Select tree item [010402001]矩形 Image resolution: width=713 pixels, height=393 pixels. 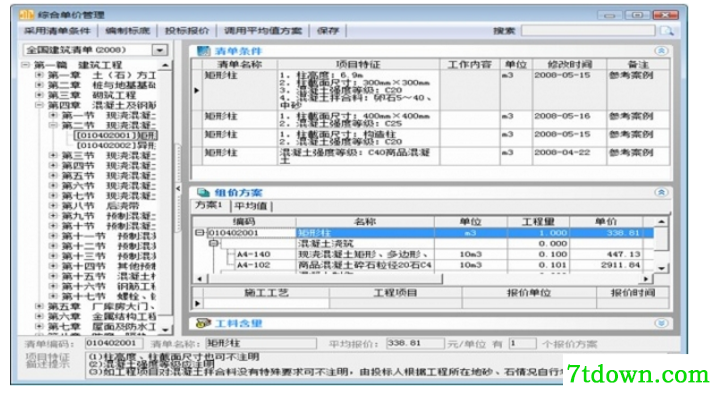115,135
